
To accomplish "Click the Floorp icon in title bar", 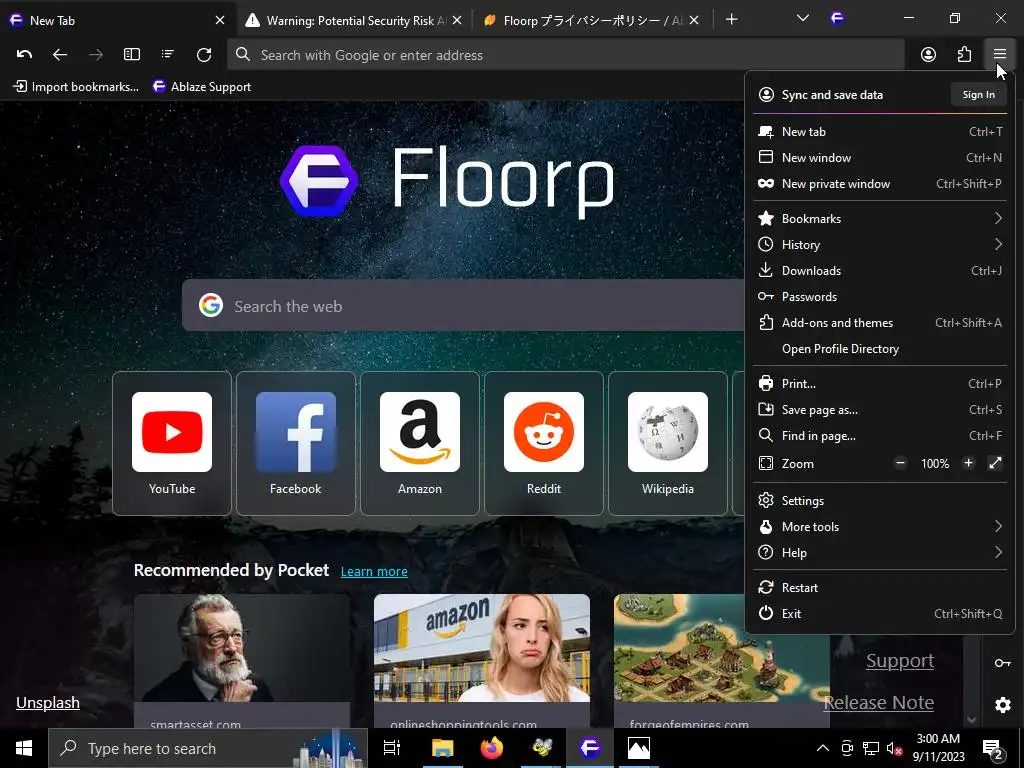I will click(x=837, y=18).
